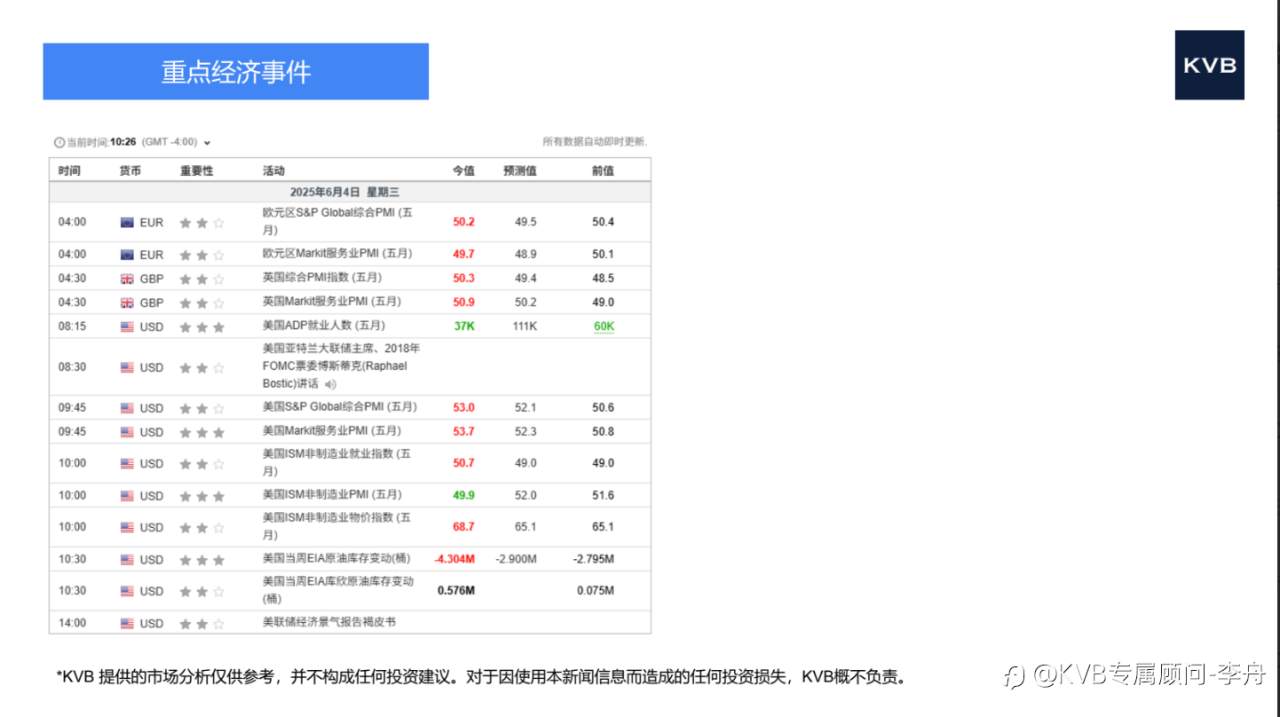Click the EUR flag in 欧元区Markit服务业PMI row
The image size is (1280, 717).
tap(127, 255)
